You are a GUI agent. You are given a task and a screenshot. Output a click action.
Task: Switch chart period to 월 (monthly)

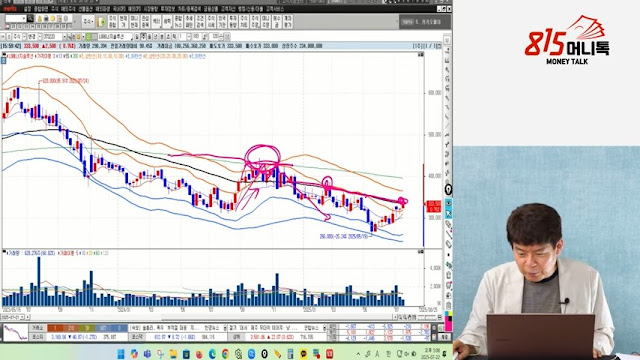point(149,37)
